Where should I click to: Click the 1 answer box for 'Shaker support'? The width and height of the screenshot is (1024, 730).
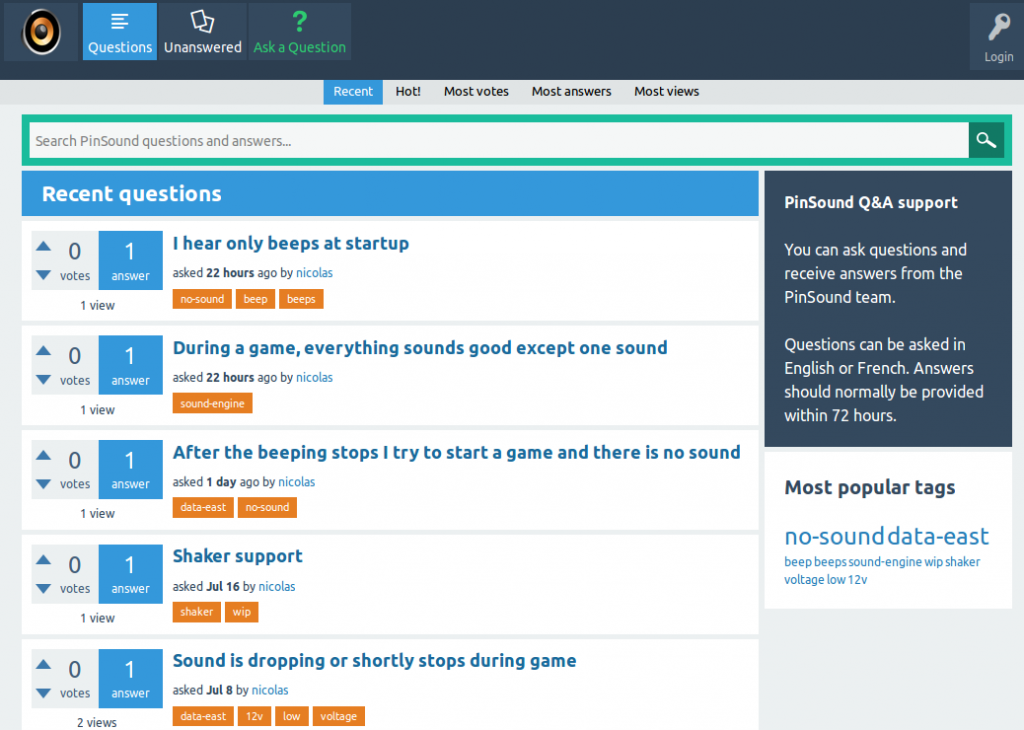pos(131,573)
